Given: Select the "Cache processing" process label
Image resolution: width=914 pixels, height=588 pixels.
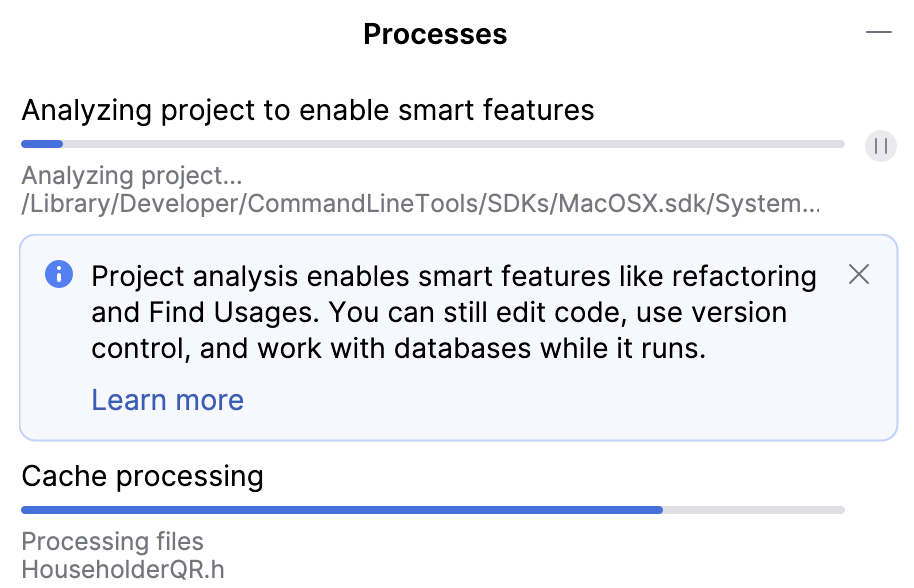Looking at the screenshot, I should (143, 476).
